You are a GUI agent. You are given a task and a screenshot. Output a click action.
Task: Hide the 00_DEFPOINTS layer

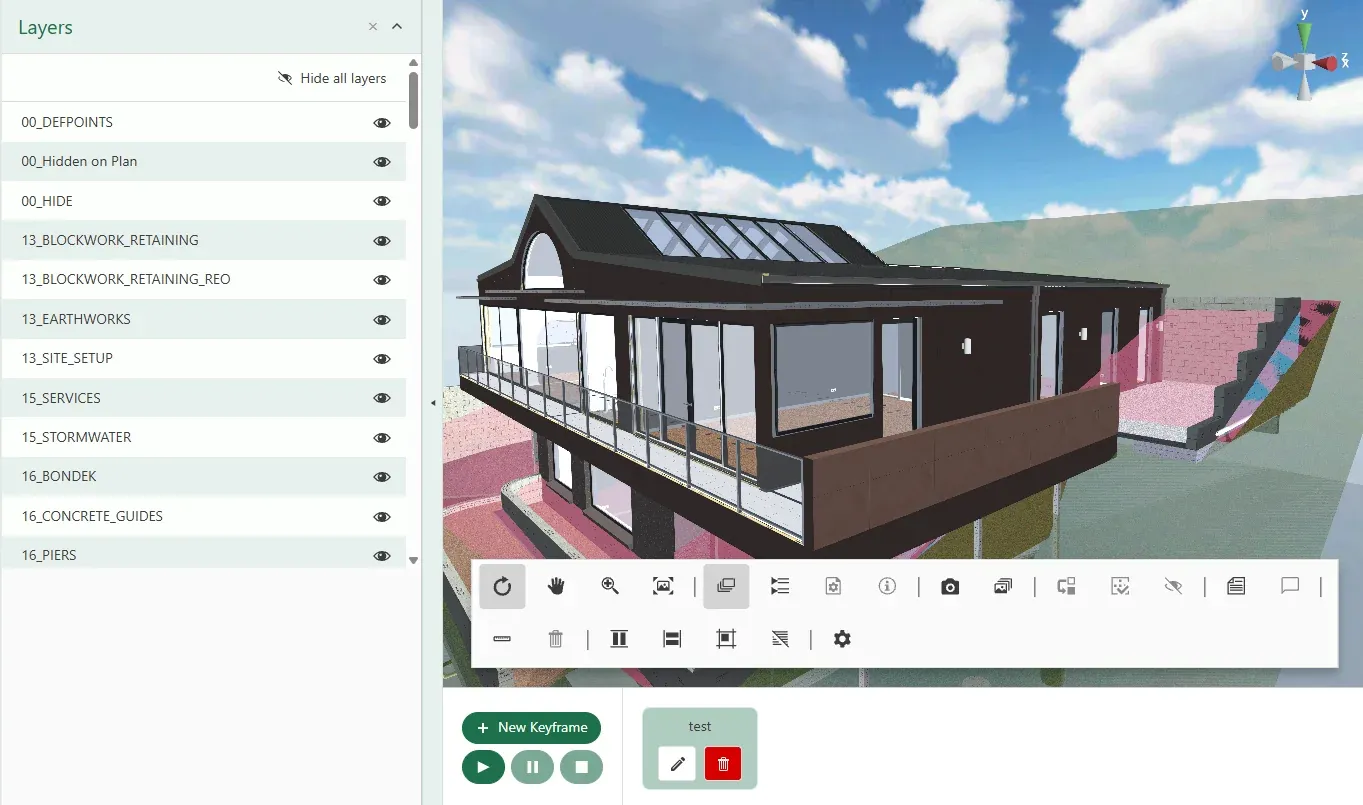coord(382,123)
